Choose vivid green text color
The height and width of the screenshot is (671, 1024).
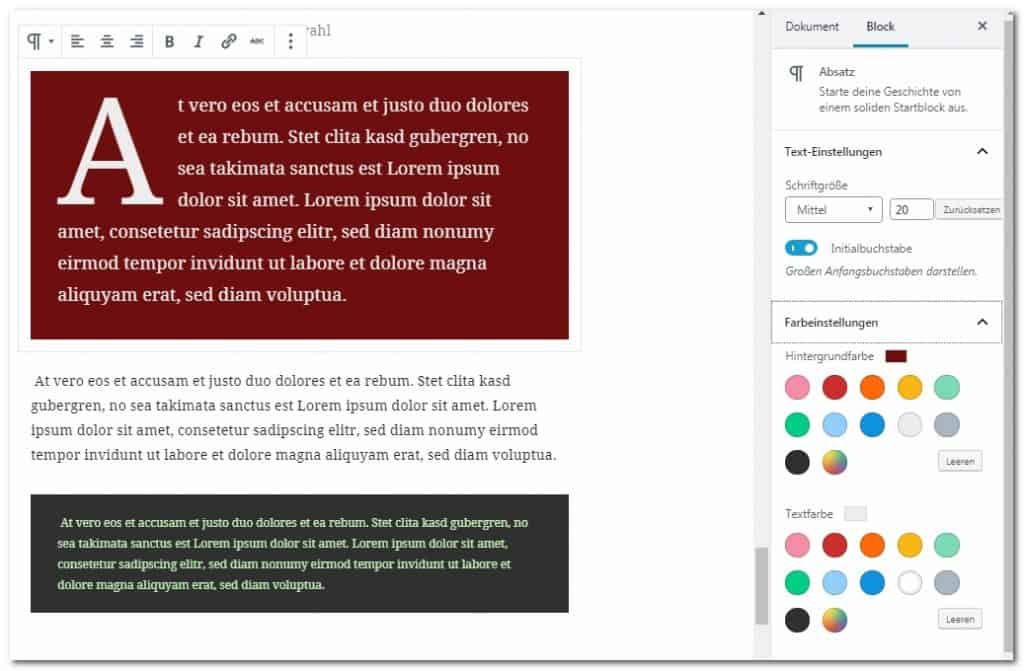point(797,583)
